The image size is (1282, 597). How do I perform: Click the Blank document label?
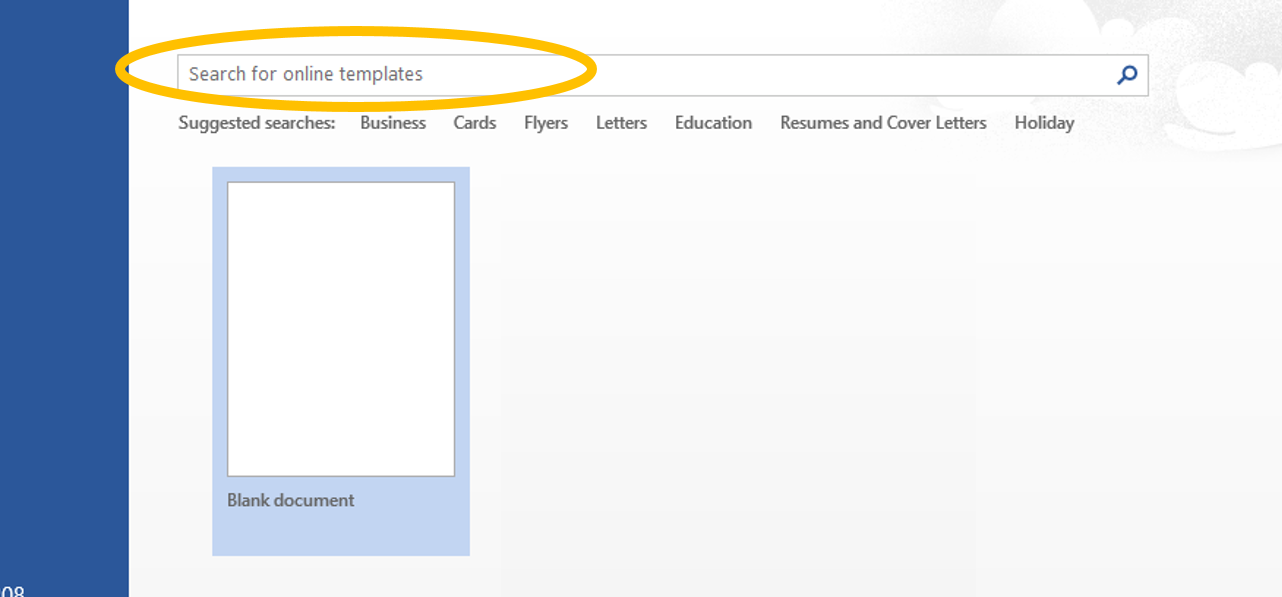(291, 500)
